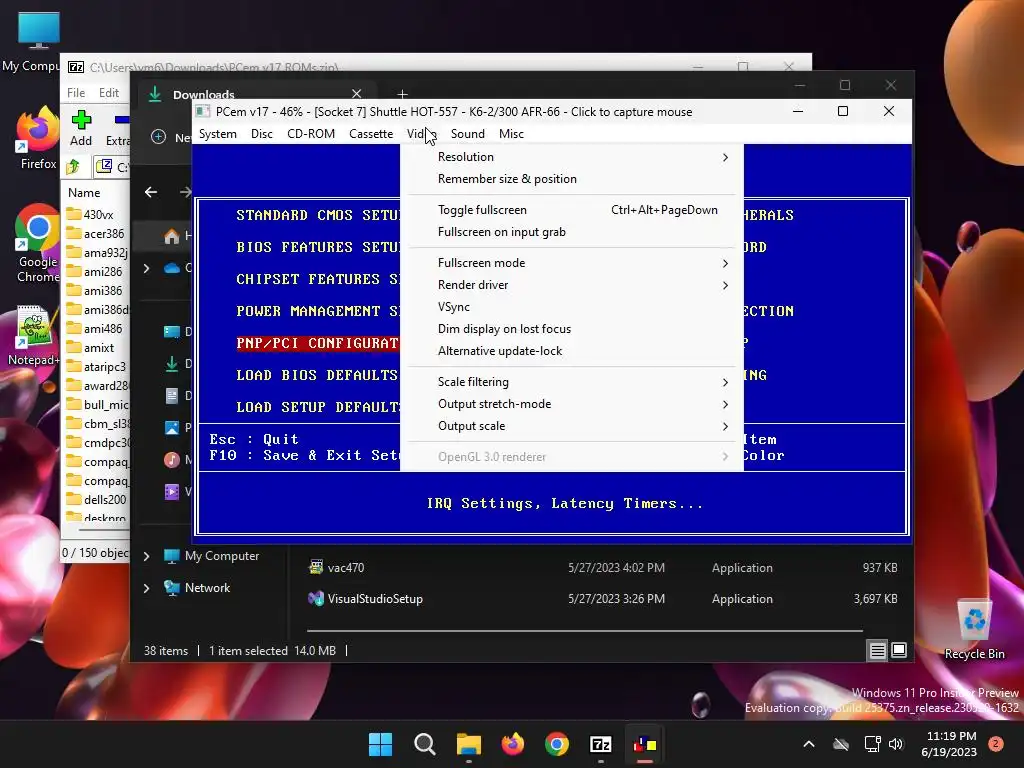Open the Misc menu in PCem
Image resolution: width=1024 pixels, height=768 pixels.
(x=511, y=134)
